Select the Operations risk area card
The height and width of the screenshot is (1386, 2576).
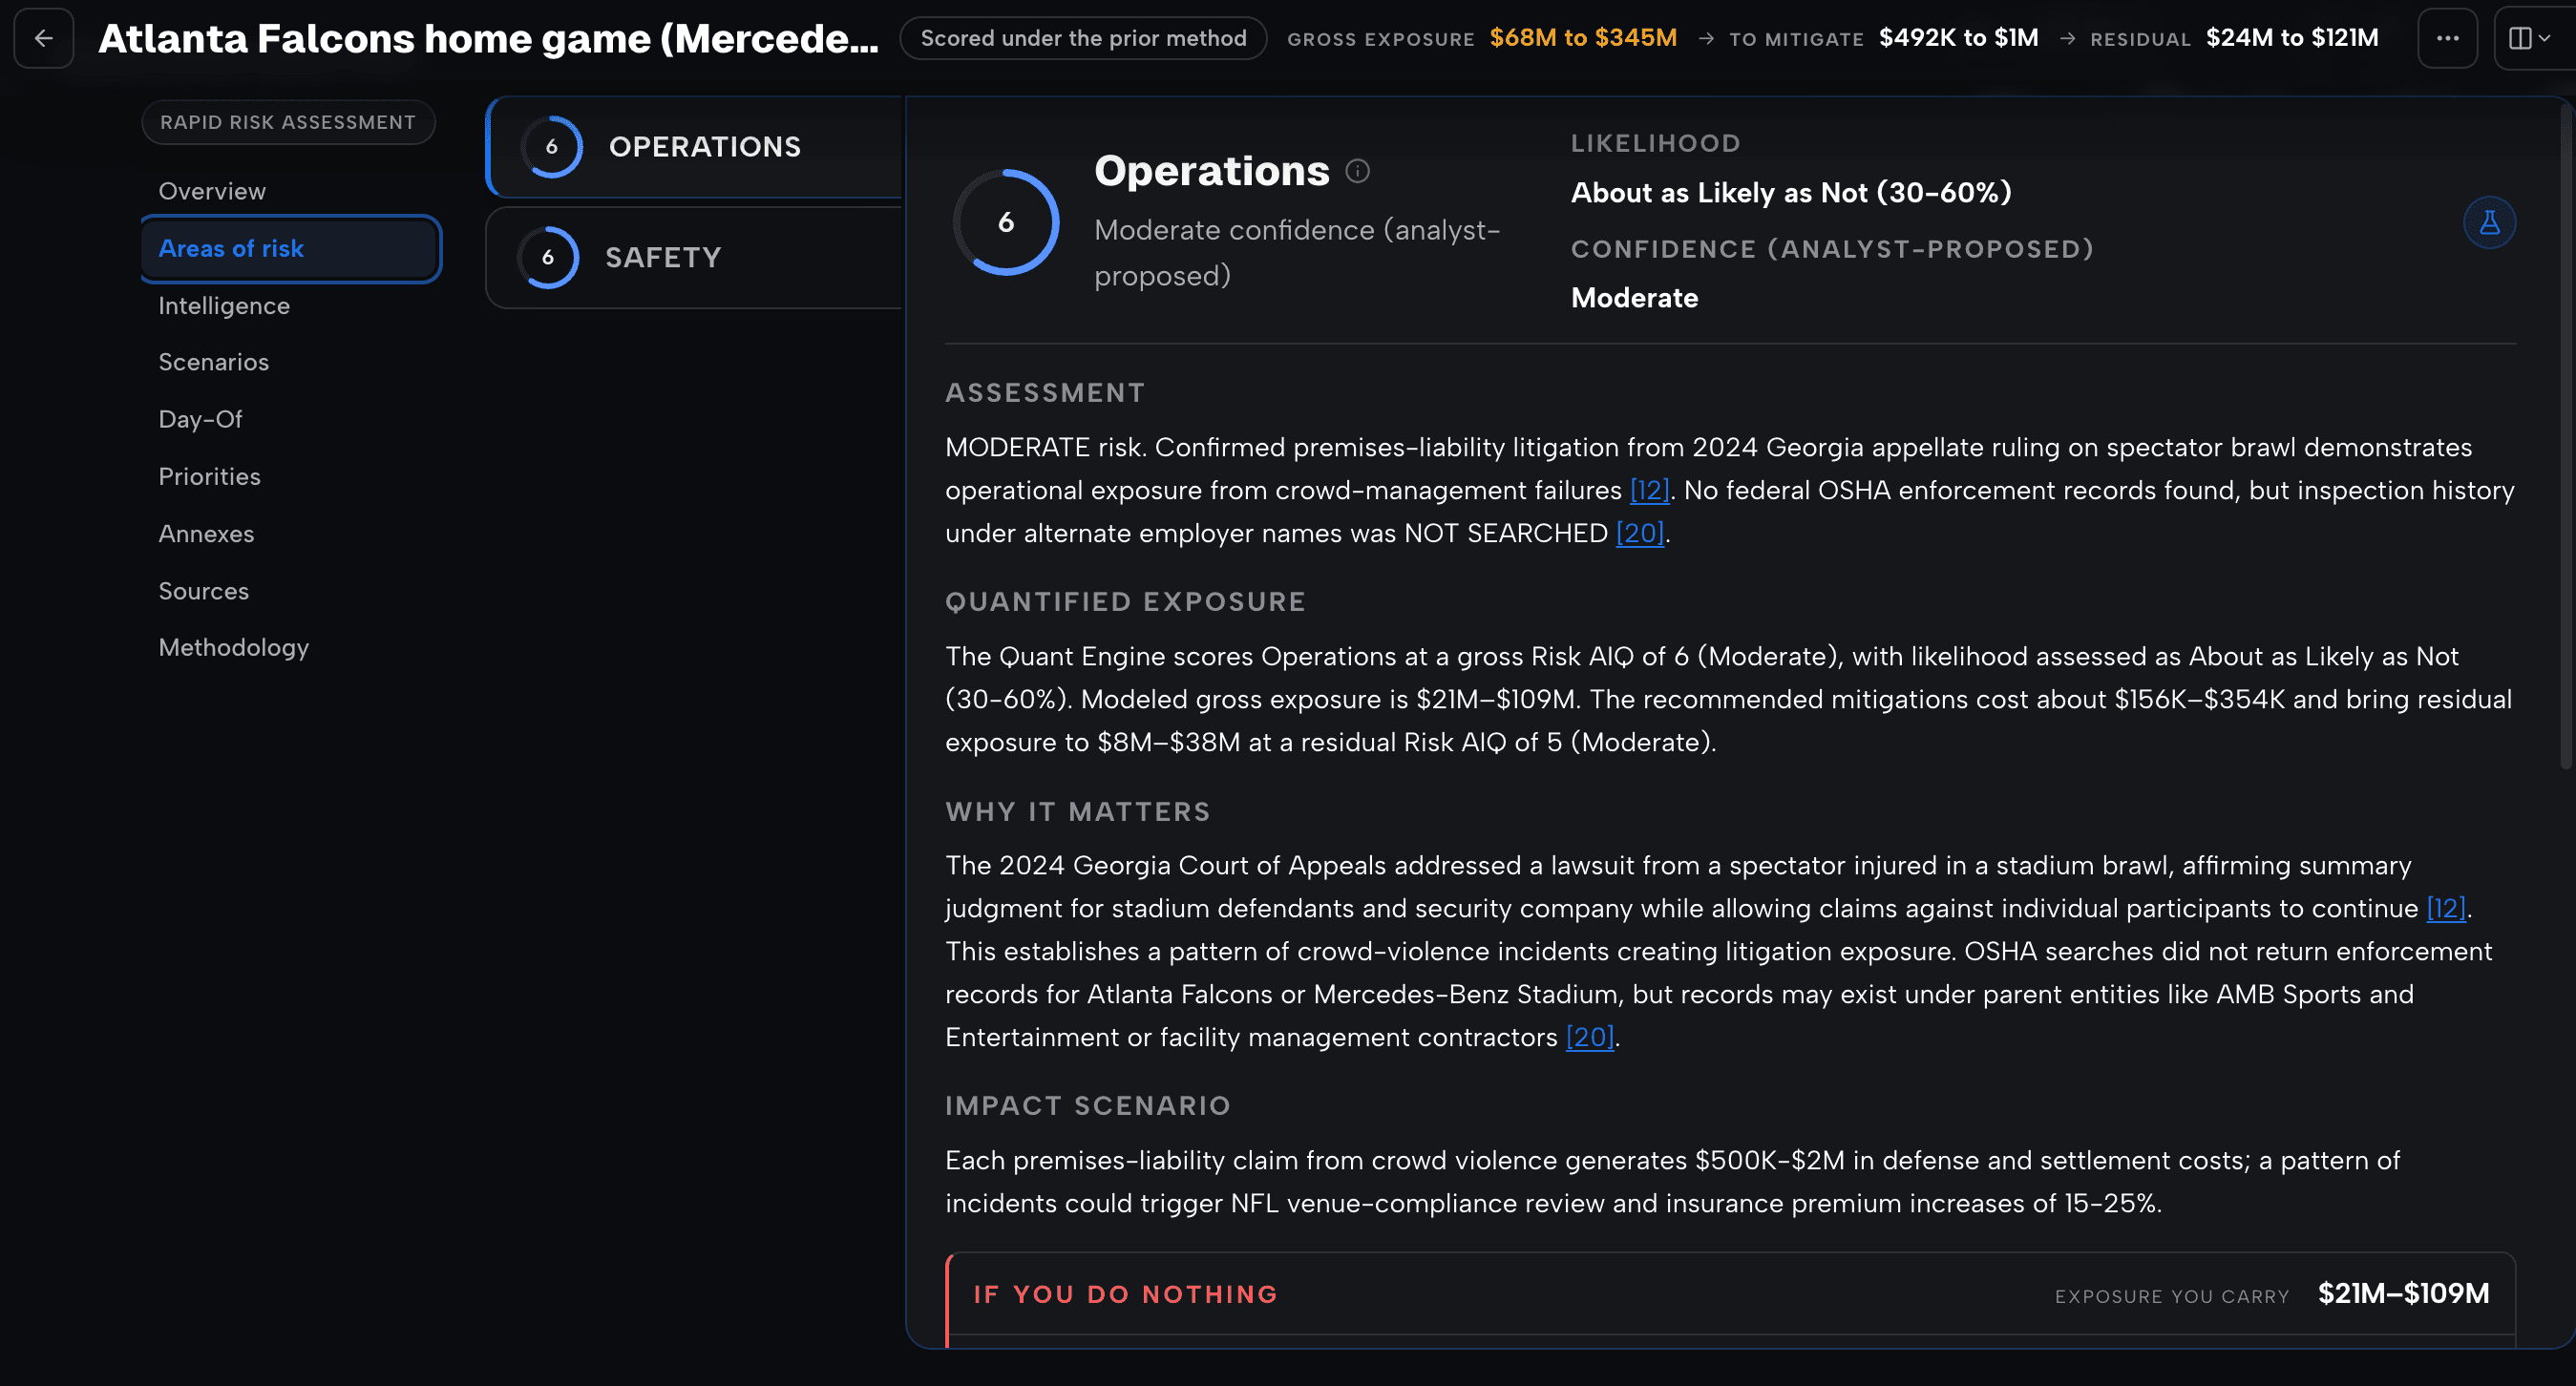[694, 147]
